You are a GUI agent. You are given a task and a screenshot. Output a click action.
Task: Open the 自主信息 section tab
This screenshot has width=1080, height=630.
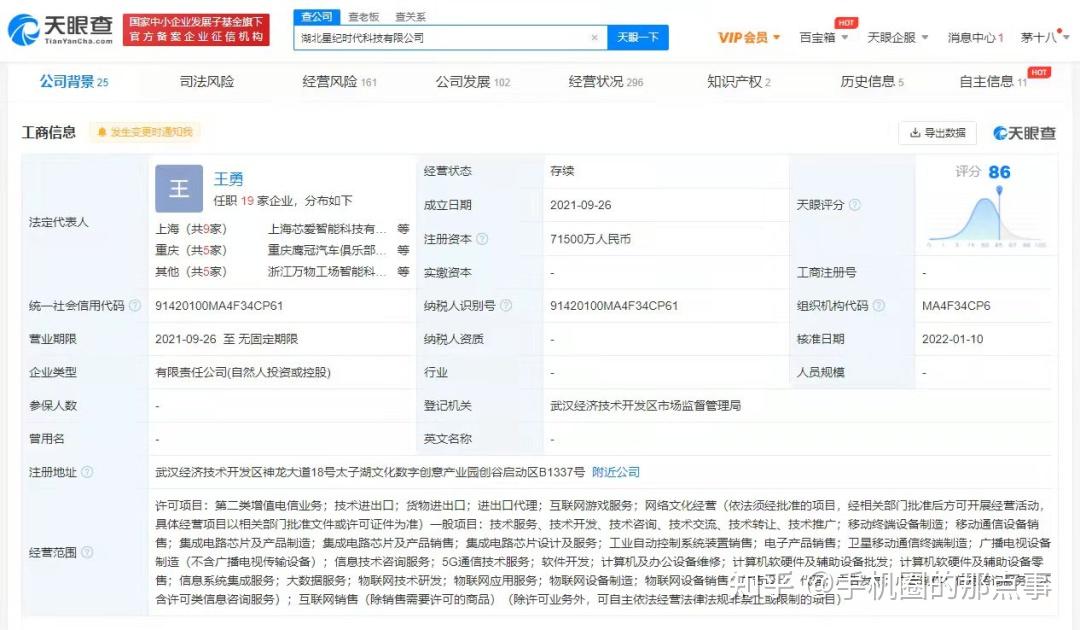point(993,82)
